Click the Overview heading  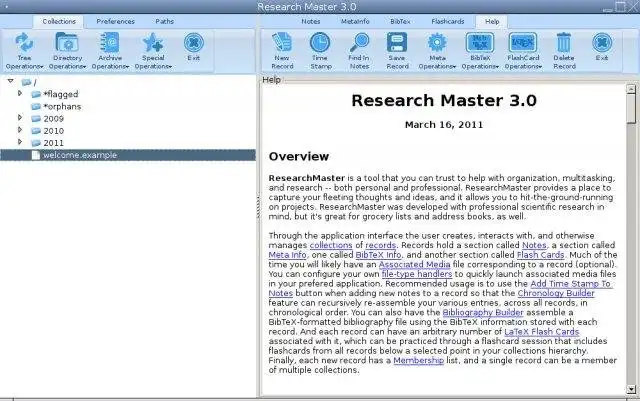pos(299,156)
